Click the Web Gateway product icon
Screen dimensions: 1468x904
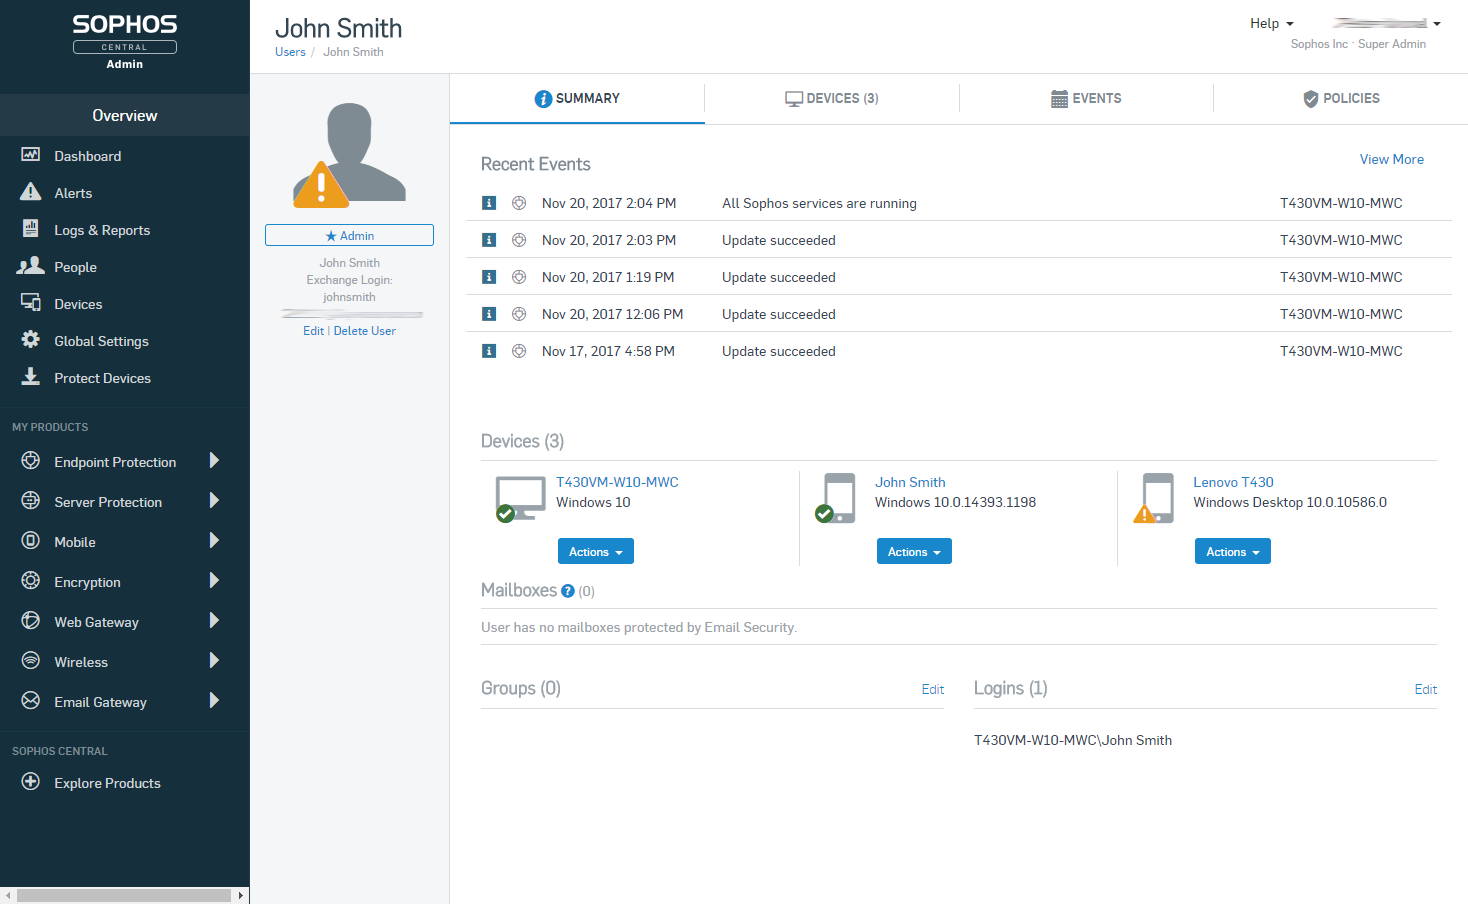pos(31,621)
